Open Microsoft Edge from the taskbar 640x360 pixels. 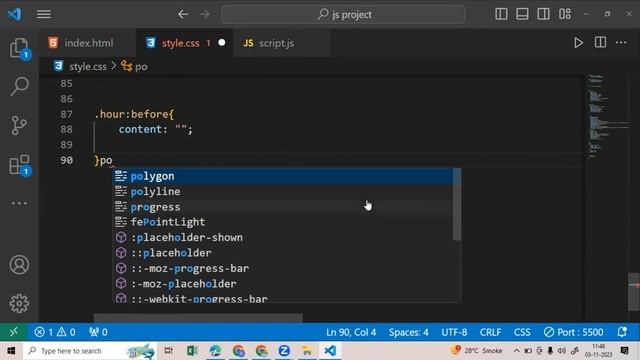pos(215,351)
